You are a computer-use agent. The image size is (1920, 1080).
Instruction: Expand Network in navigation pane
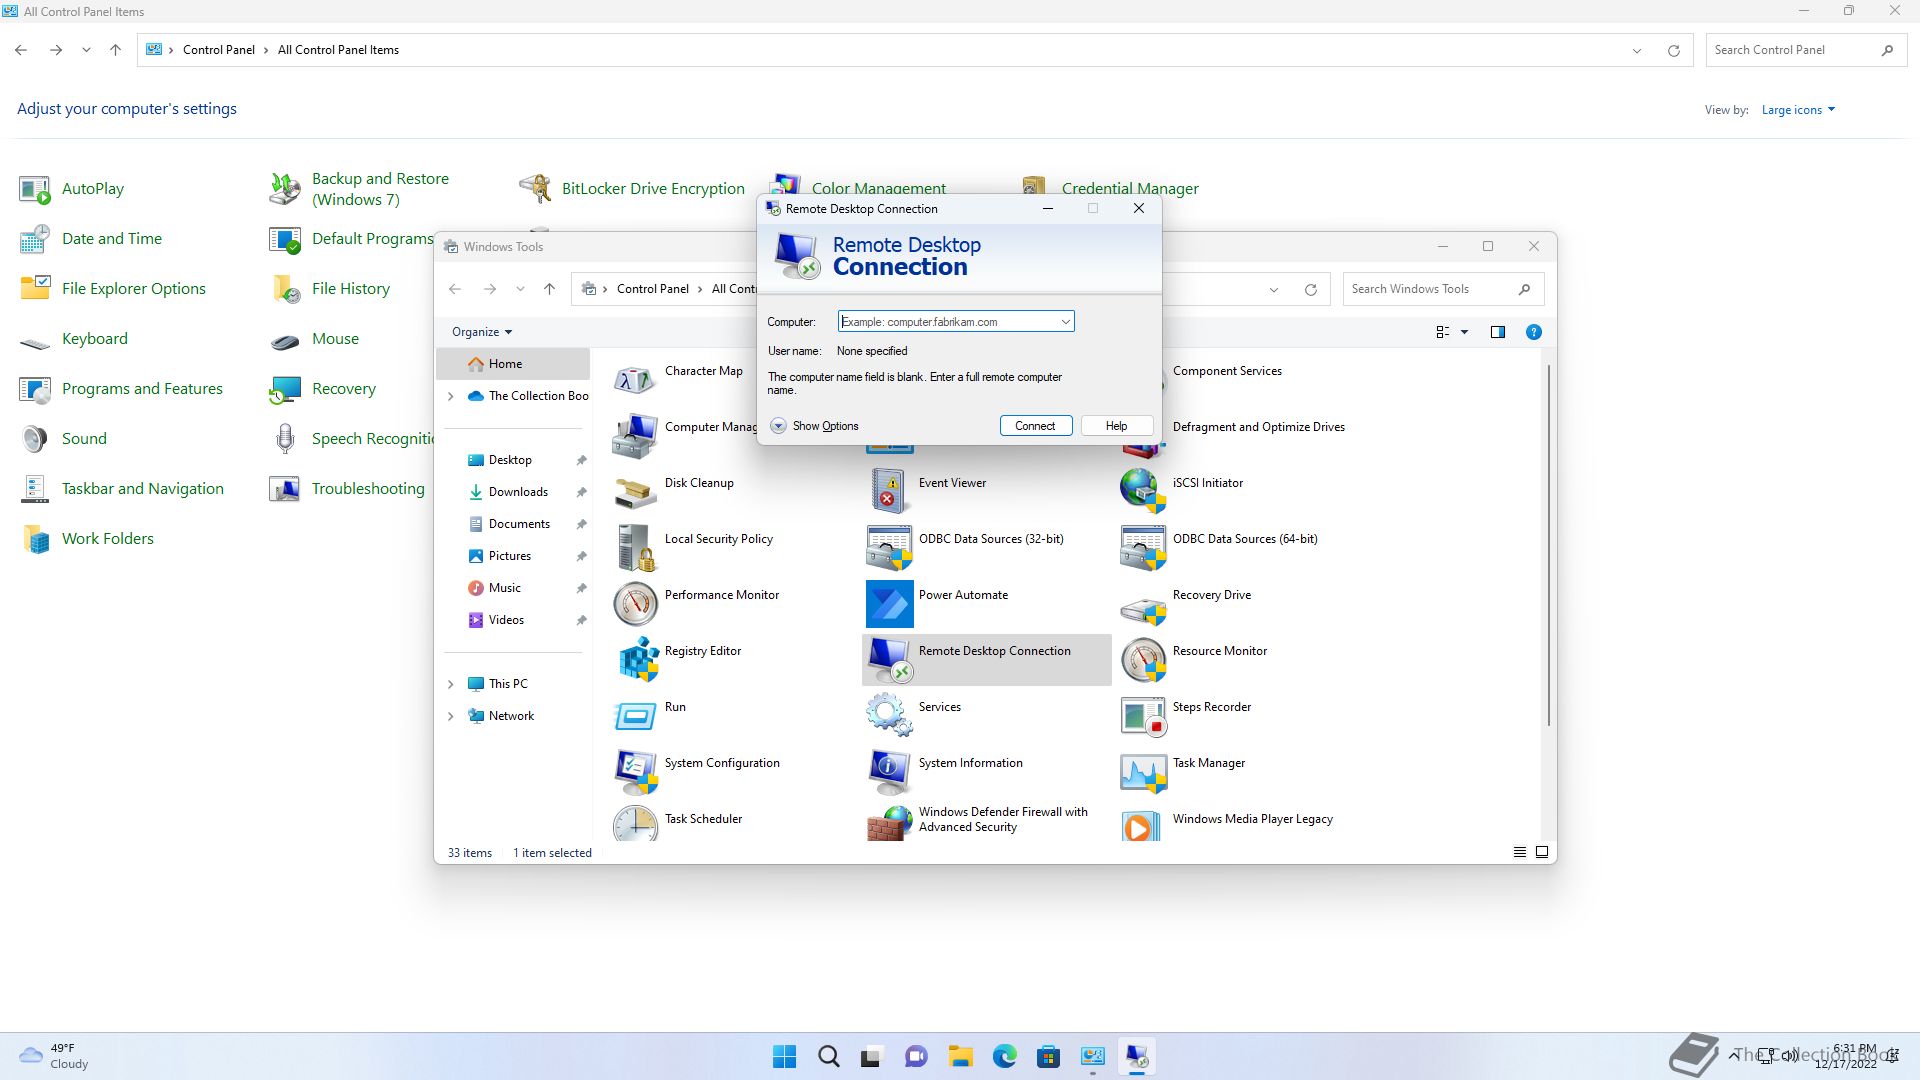click(450, 716)
